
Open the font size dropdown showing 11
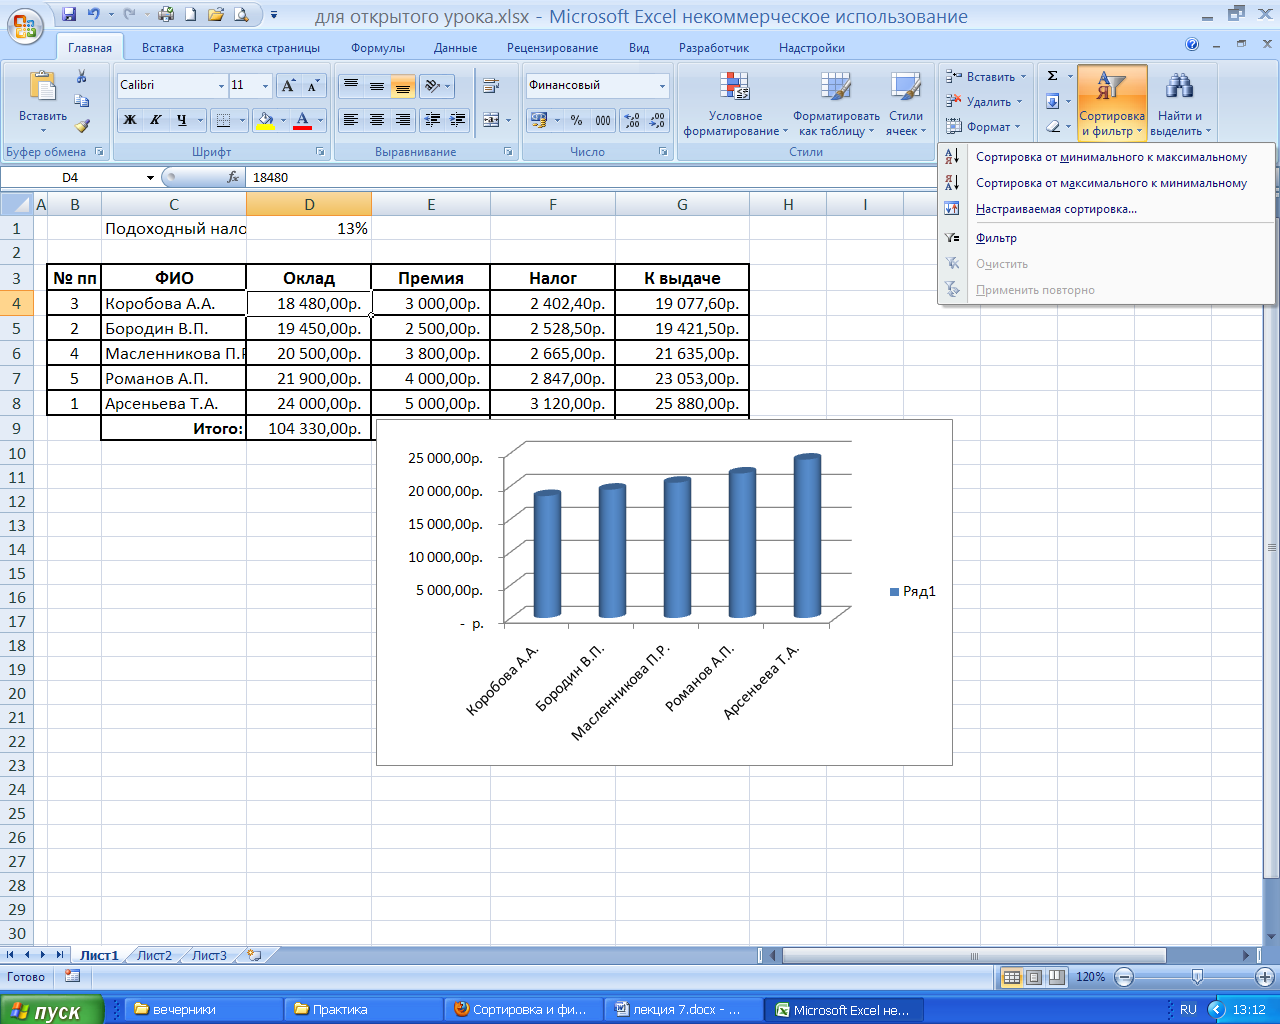[x=264, y=86]
